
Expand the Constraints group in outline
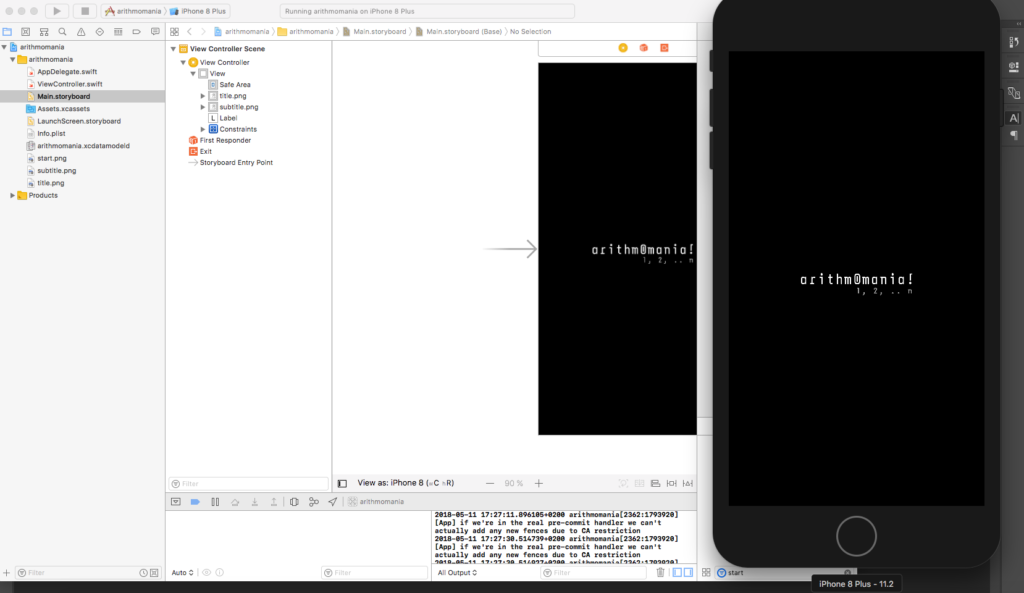203,129
